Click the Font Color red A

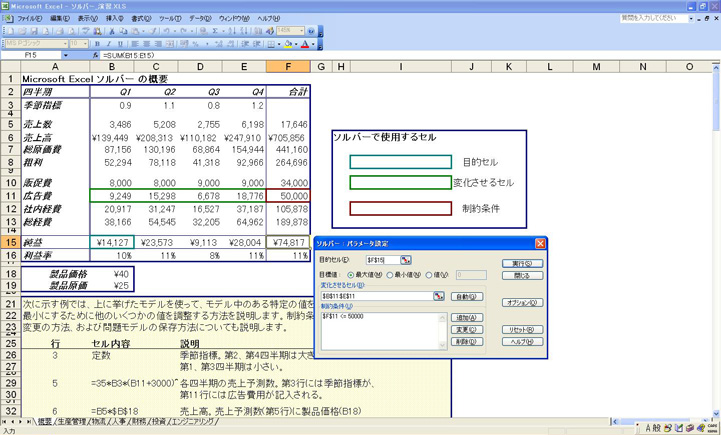[x=305, y=44]
